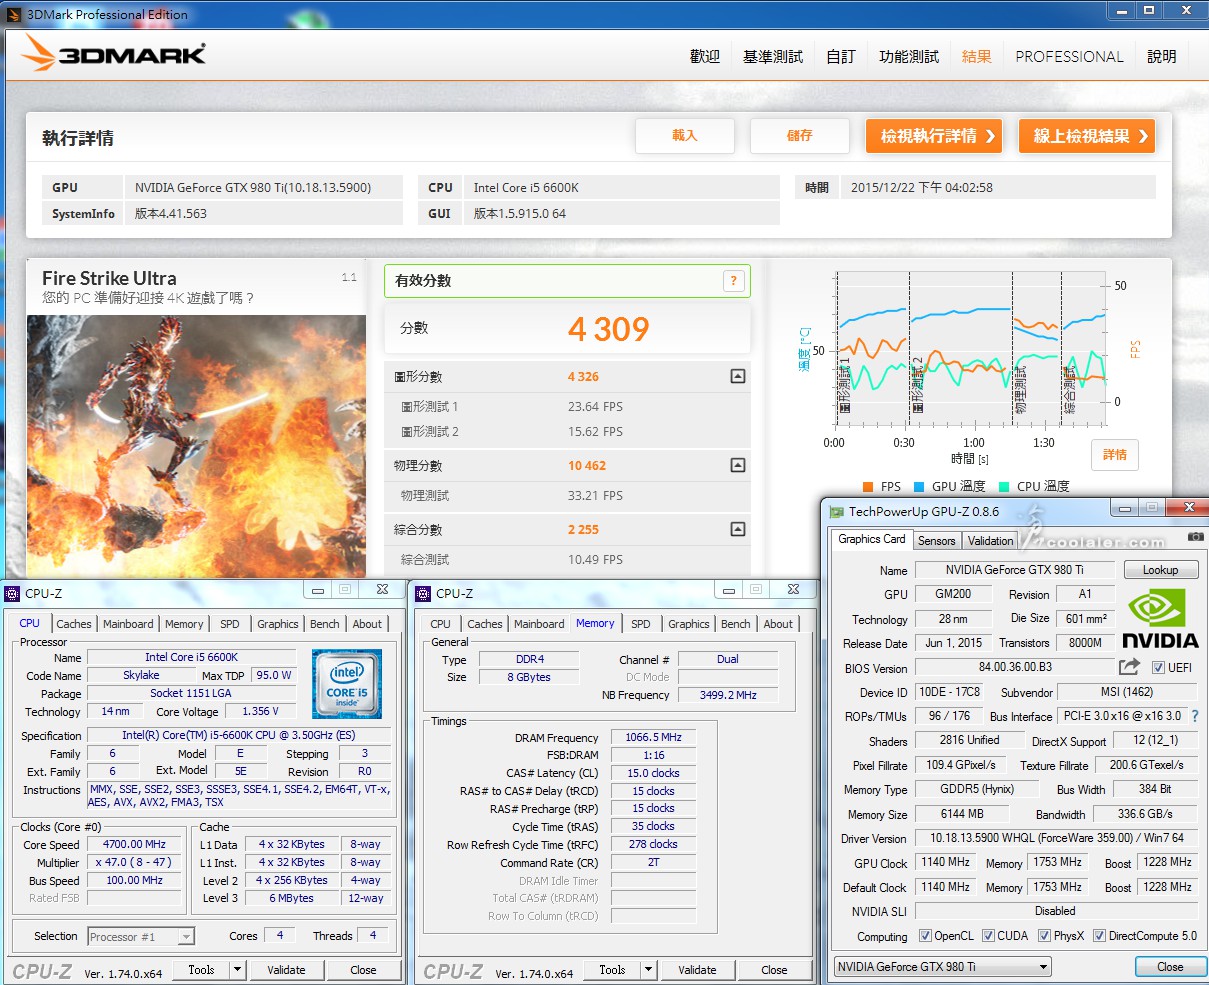Open Caches tab in left CPU-Z window
The height and width of the screenshot is (985, 1209).
(x=74, y=624)
